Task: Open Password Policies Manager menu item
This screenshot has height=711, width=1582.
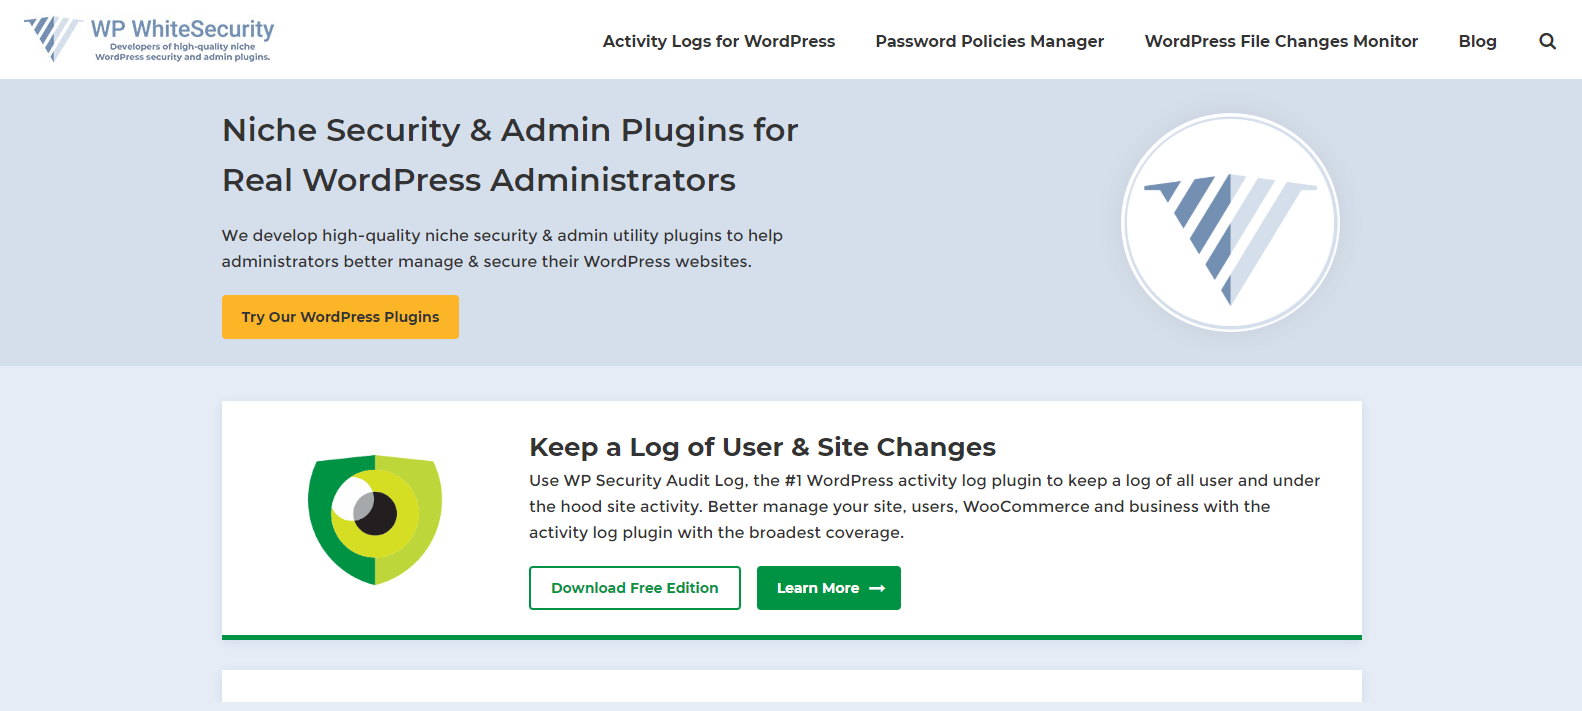Action: coord(990,41)
